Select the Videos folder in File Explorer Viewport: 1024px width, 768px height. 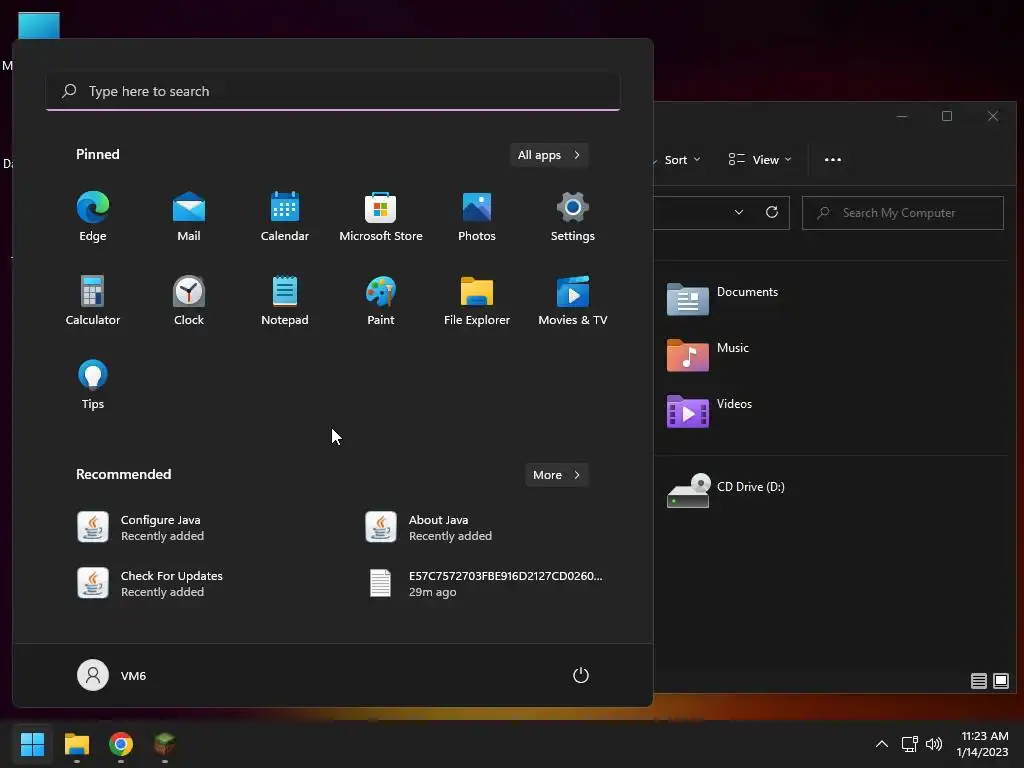click(709, 411)
